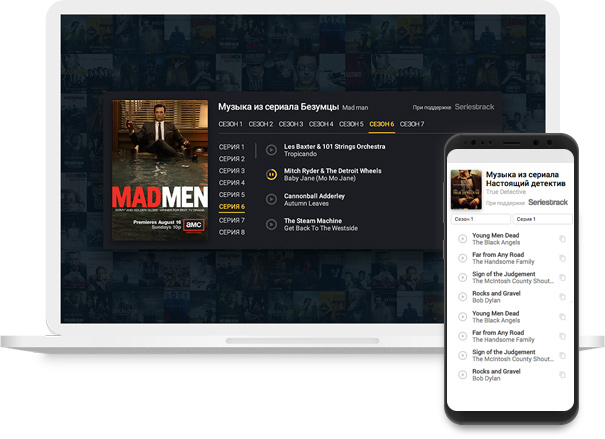Click copy icon beside first Far from Any Road
605x439 pixels.
coord(562,258)
